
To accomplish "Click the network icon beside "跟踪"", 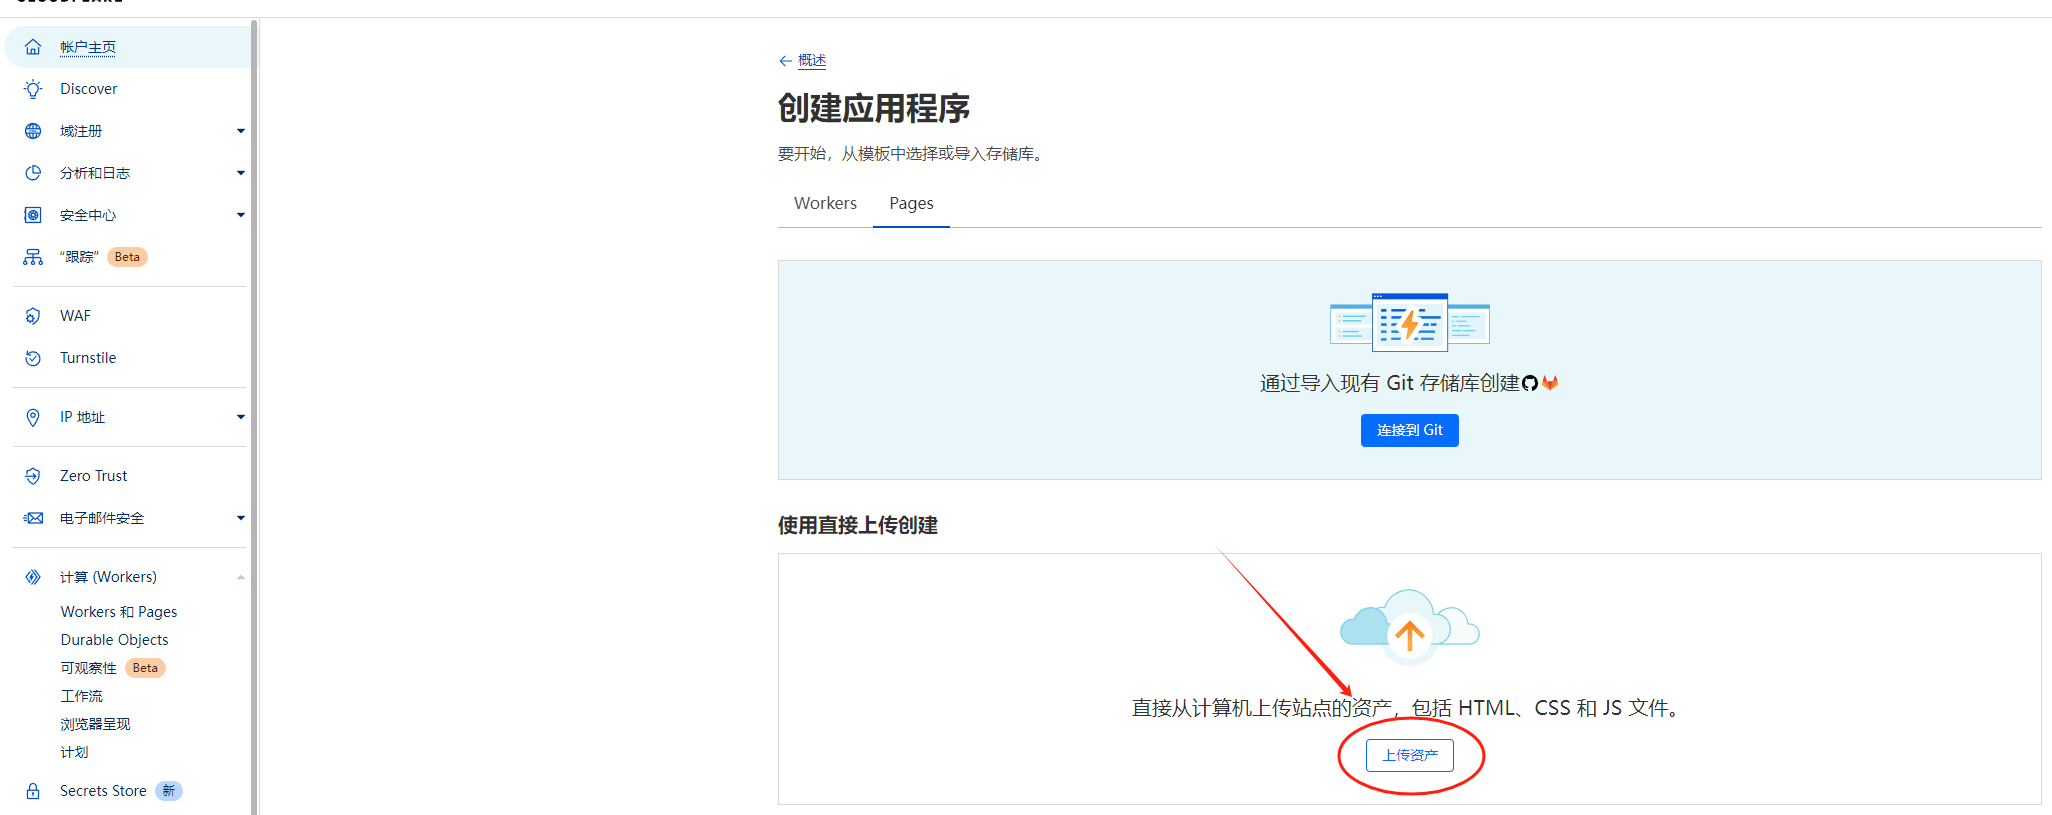I will (x=33, y=257).
